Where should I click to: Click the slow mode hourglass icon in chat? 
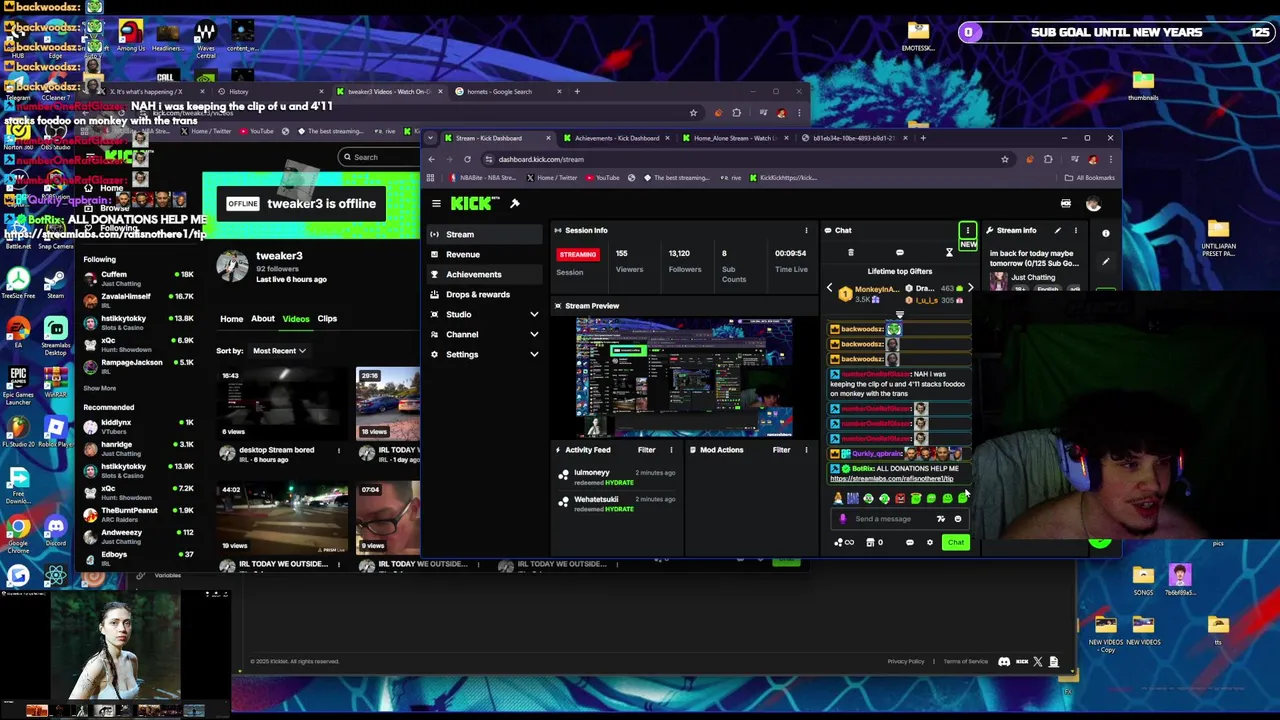[949, 253]
